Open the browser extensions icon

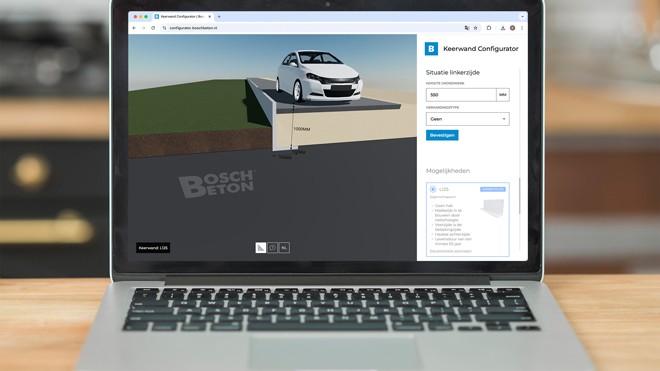[x=489, y=28]
